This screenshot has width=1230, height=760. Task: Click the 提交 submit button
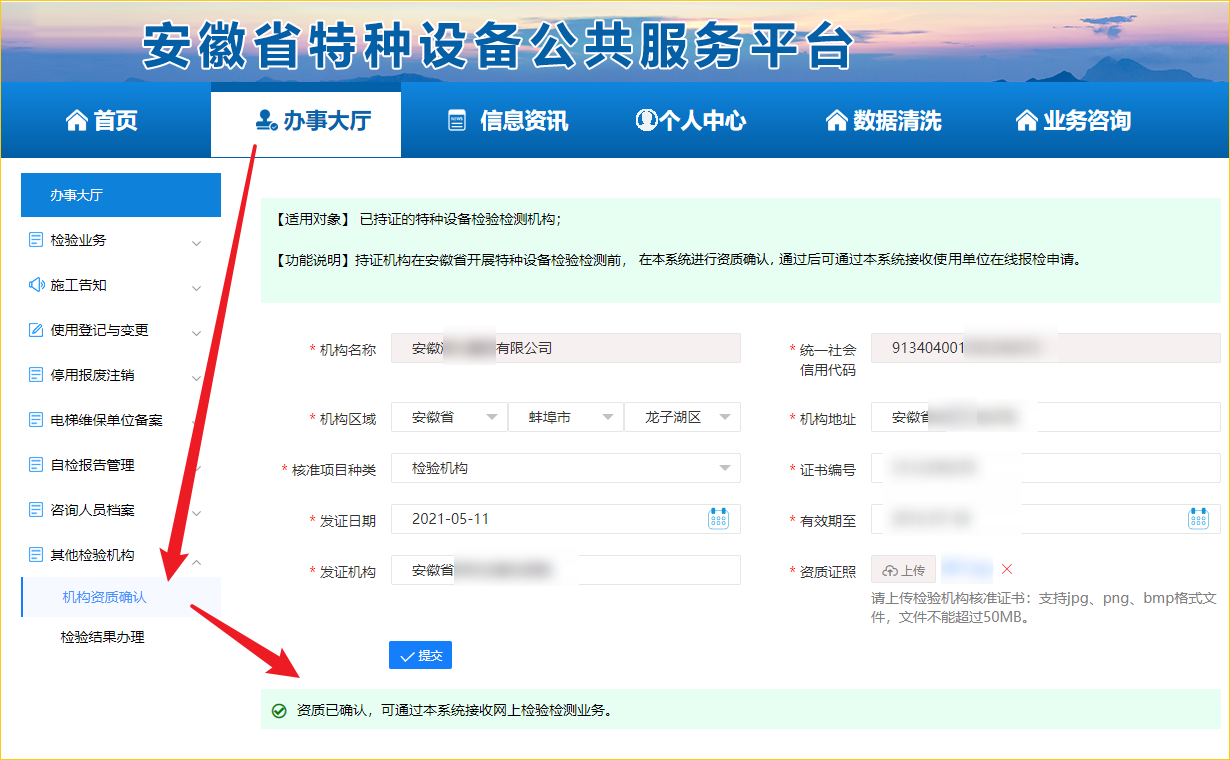[420, 655]
